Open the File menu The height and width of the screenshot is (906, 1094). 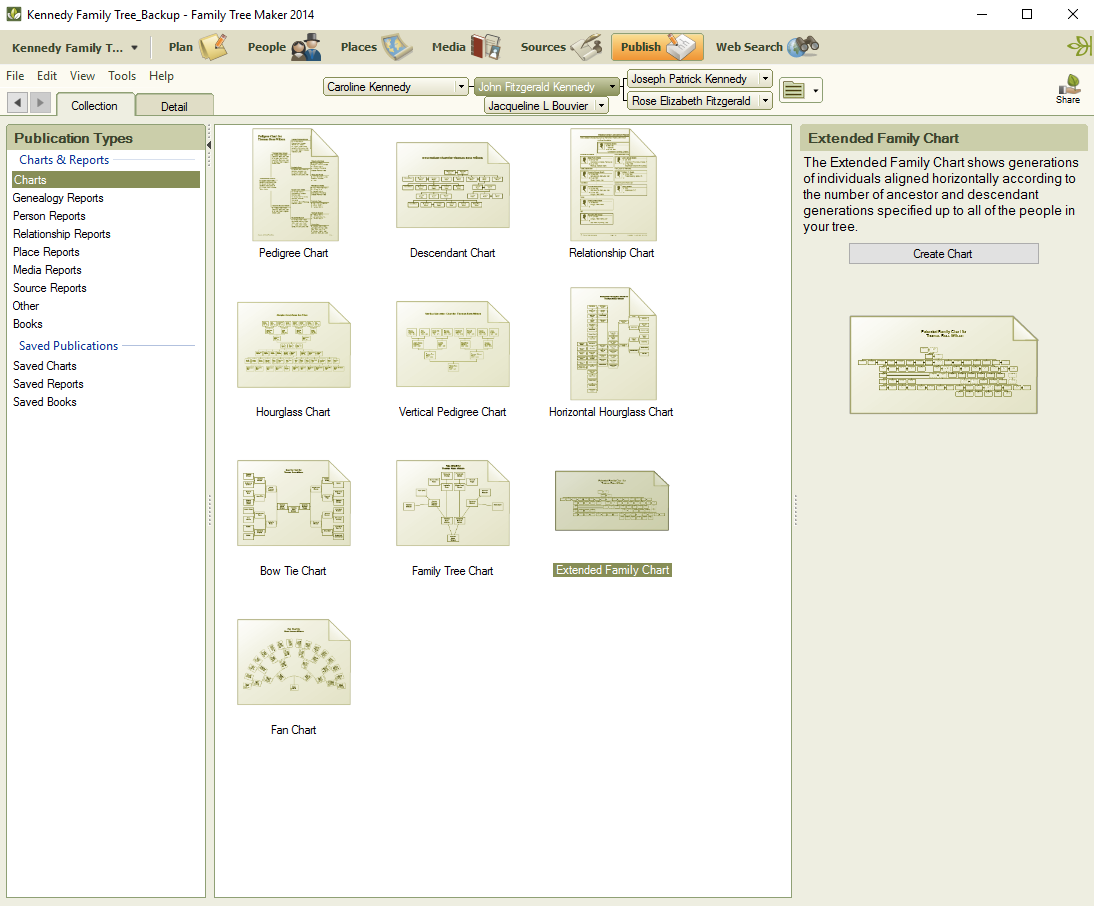click(15, 76)
